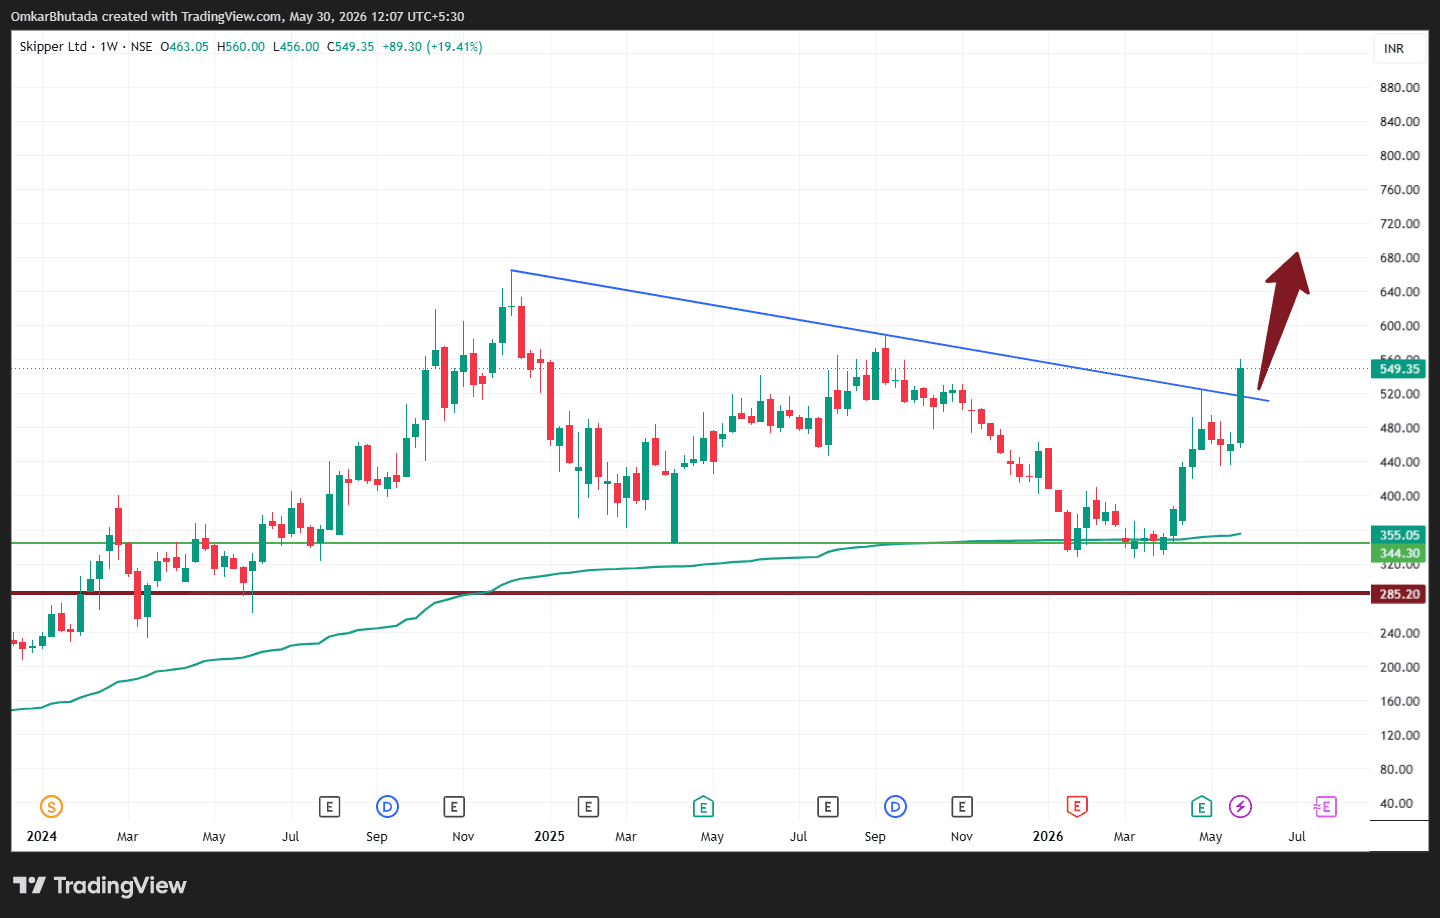Click green E earnings marker above May 2025
This screenshot has height=918, width=1440.
703,806
